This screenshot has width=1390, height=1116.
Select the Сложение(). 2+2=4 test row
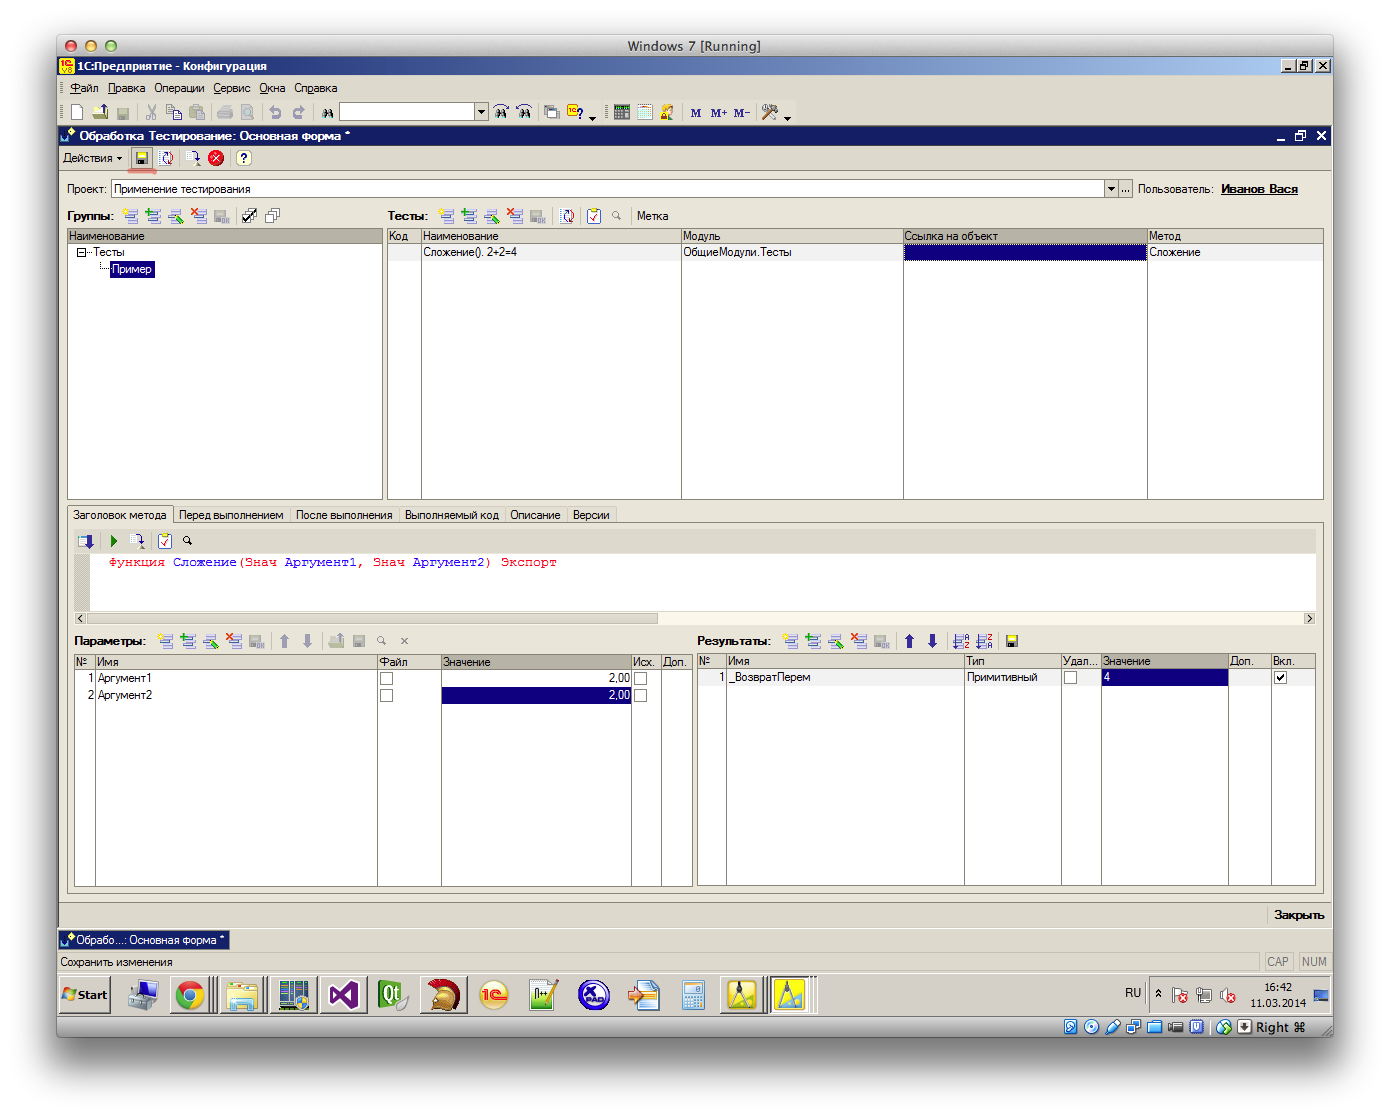tap(855, 253)
